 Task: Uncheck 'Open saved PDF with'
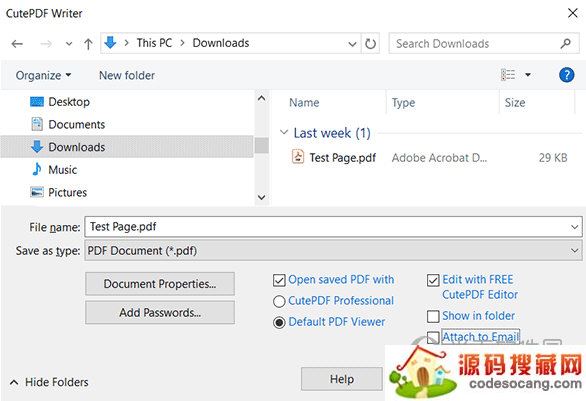279,280
